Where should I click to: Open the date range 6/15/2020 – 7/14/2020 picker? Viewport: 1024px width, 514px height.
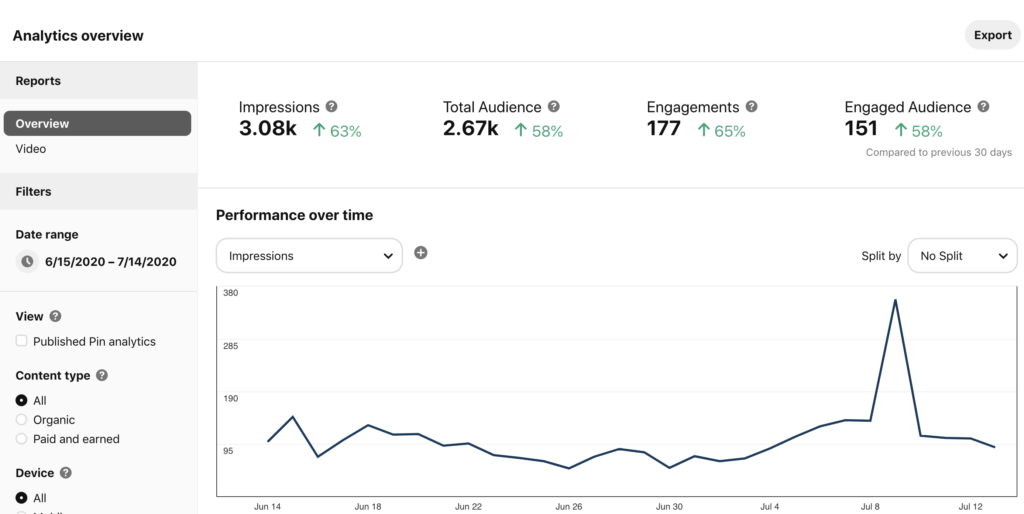point(111,262)
